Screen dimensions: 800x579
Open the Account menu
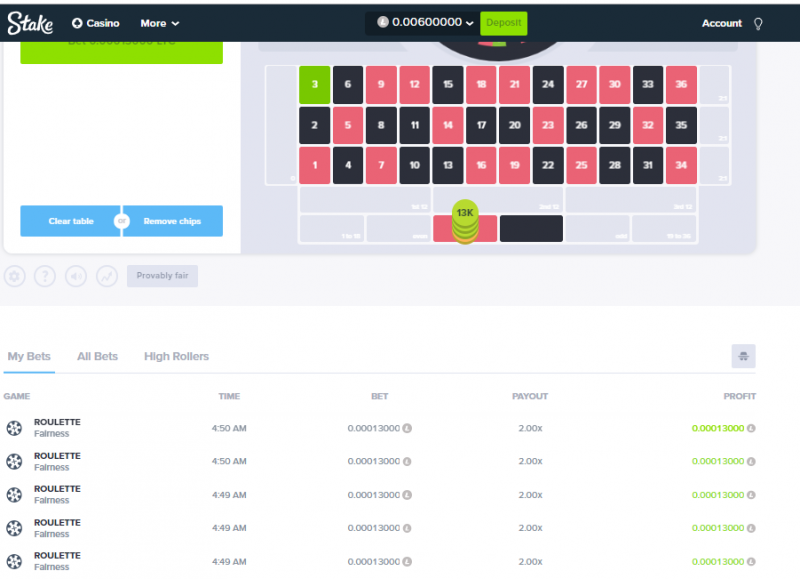(721, 23)
